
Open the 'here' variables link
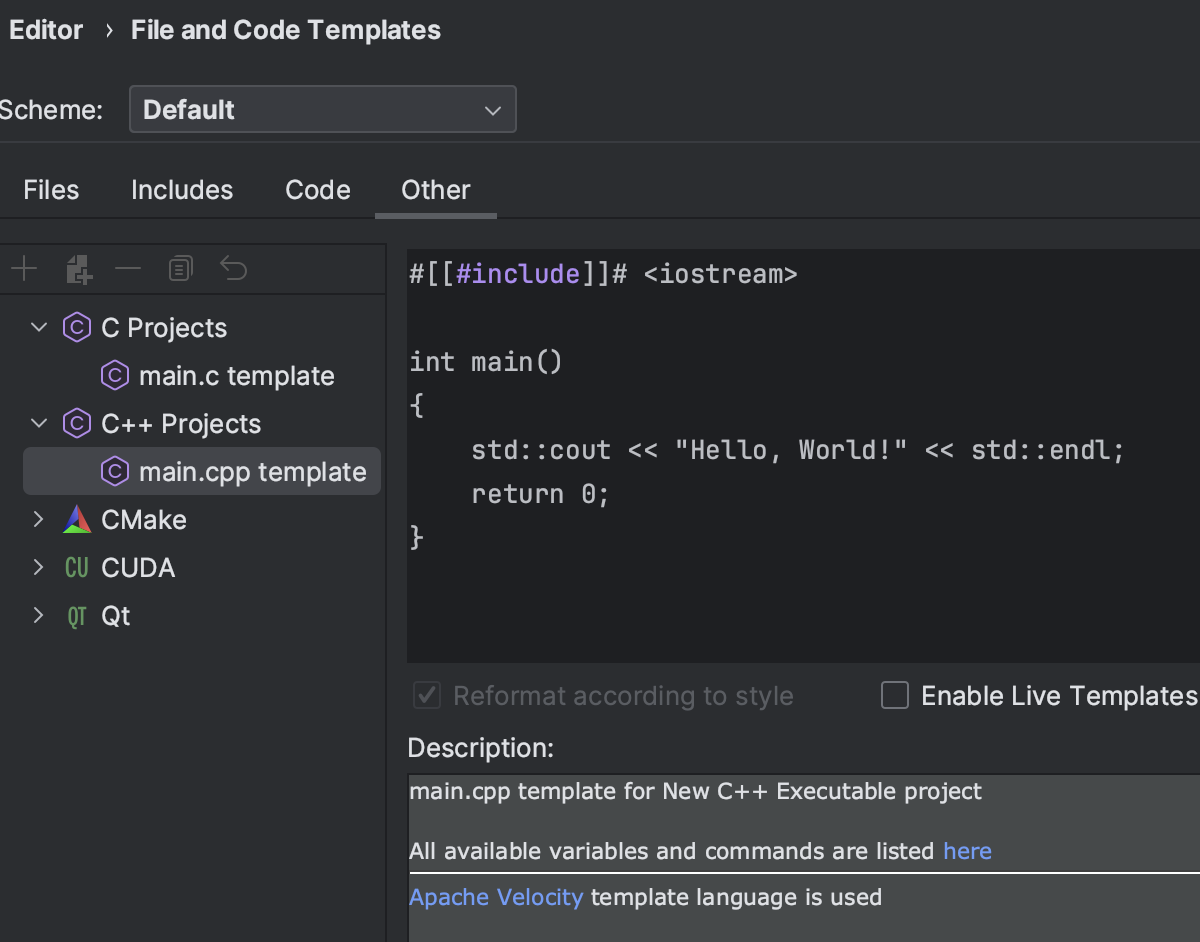967,851
